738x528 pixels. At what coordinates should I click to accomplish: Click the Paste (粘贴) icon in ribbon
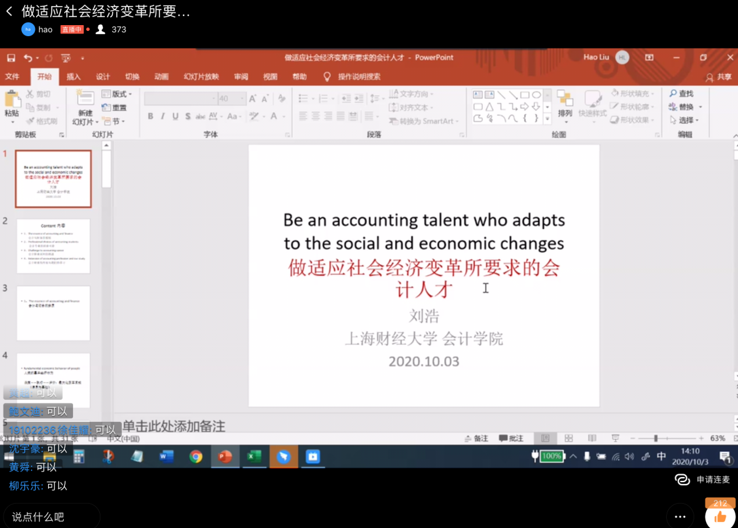tap(13, 103)
